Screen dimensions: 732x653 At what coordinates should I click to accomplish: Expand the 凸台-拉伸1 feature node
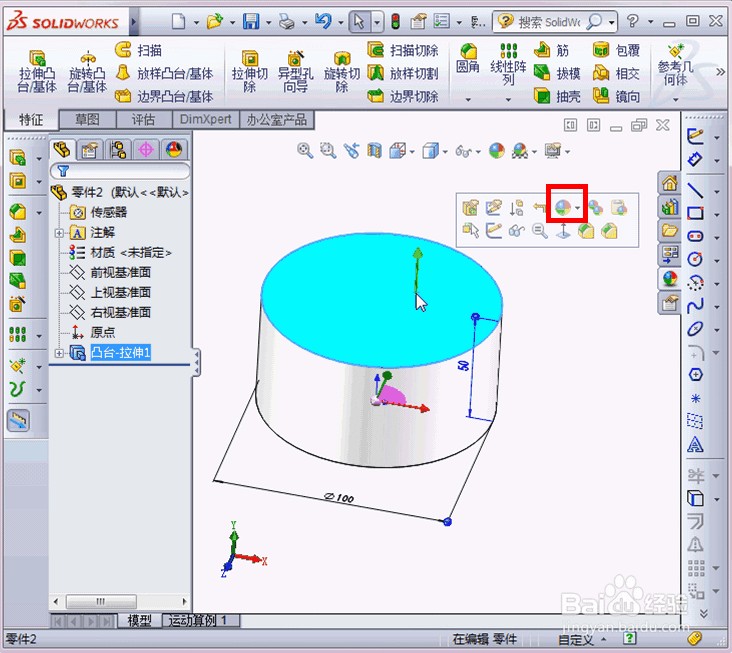(x=59, y=353)
